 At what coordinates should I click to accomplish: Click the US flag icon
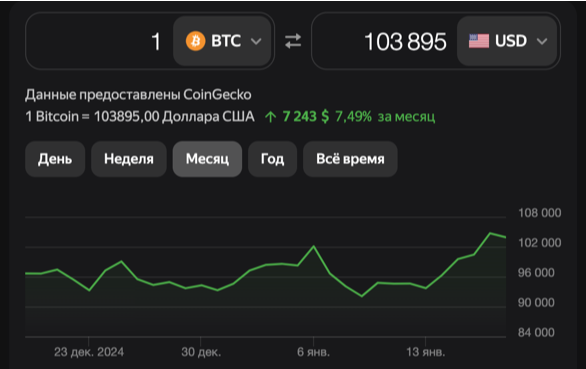(x=479, y=41)
